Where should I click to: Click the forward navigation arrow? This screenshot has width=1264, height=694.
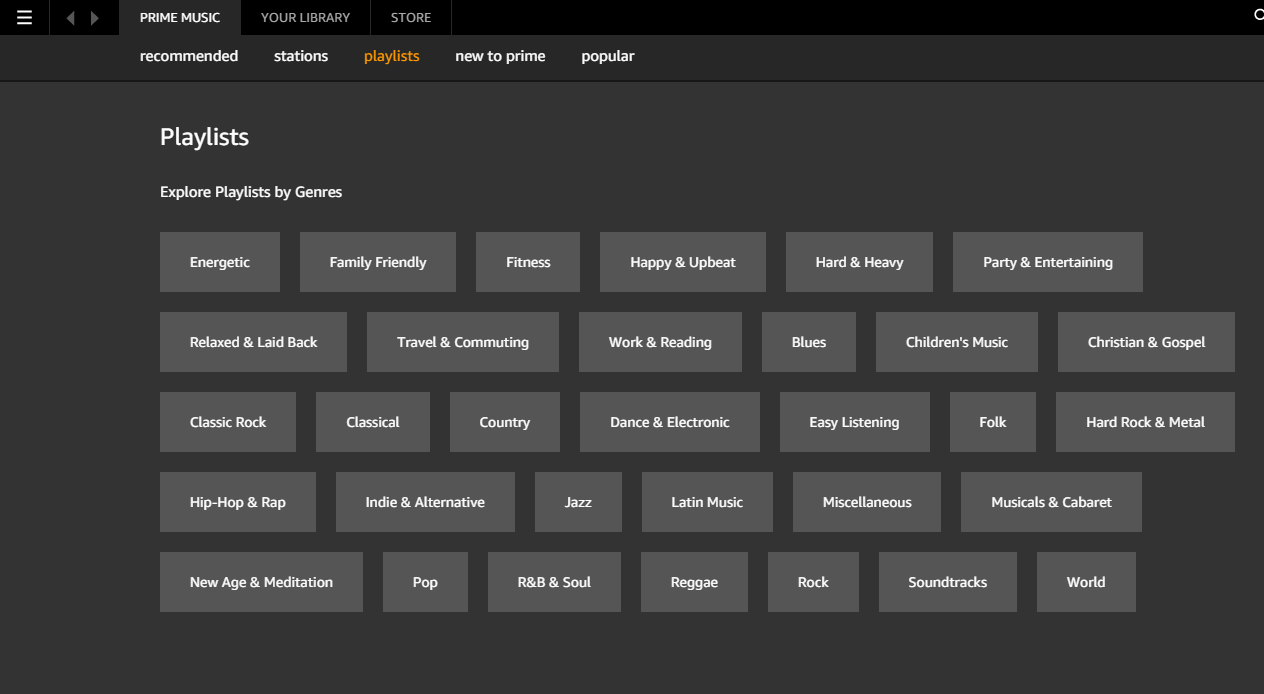tap(95, 17)
